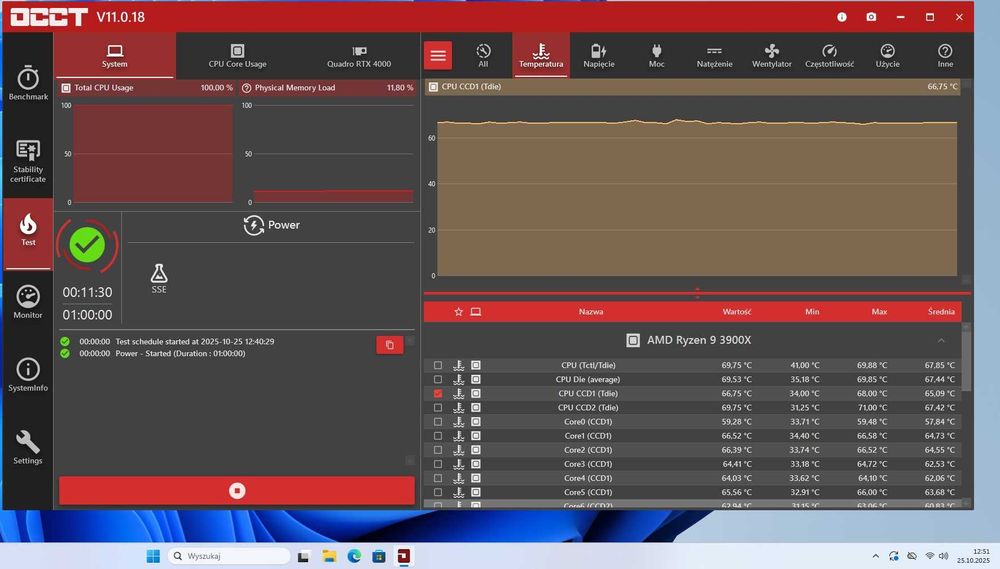Click chip icon in CPU (Tctl/Tdie) row
The height and width of the screenshot is (569, 1000).
[x=476, y=366]
